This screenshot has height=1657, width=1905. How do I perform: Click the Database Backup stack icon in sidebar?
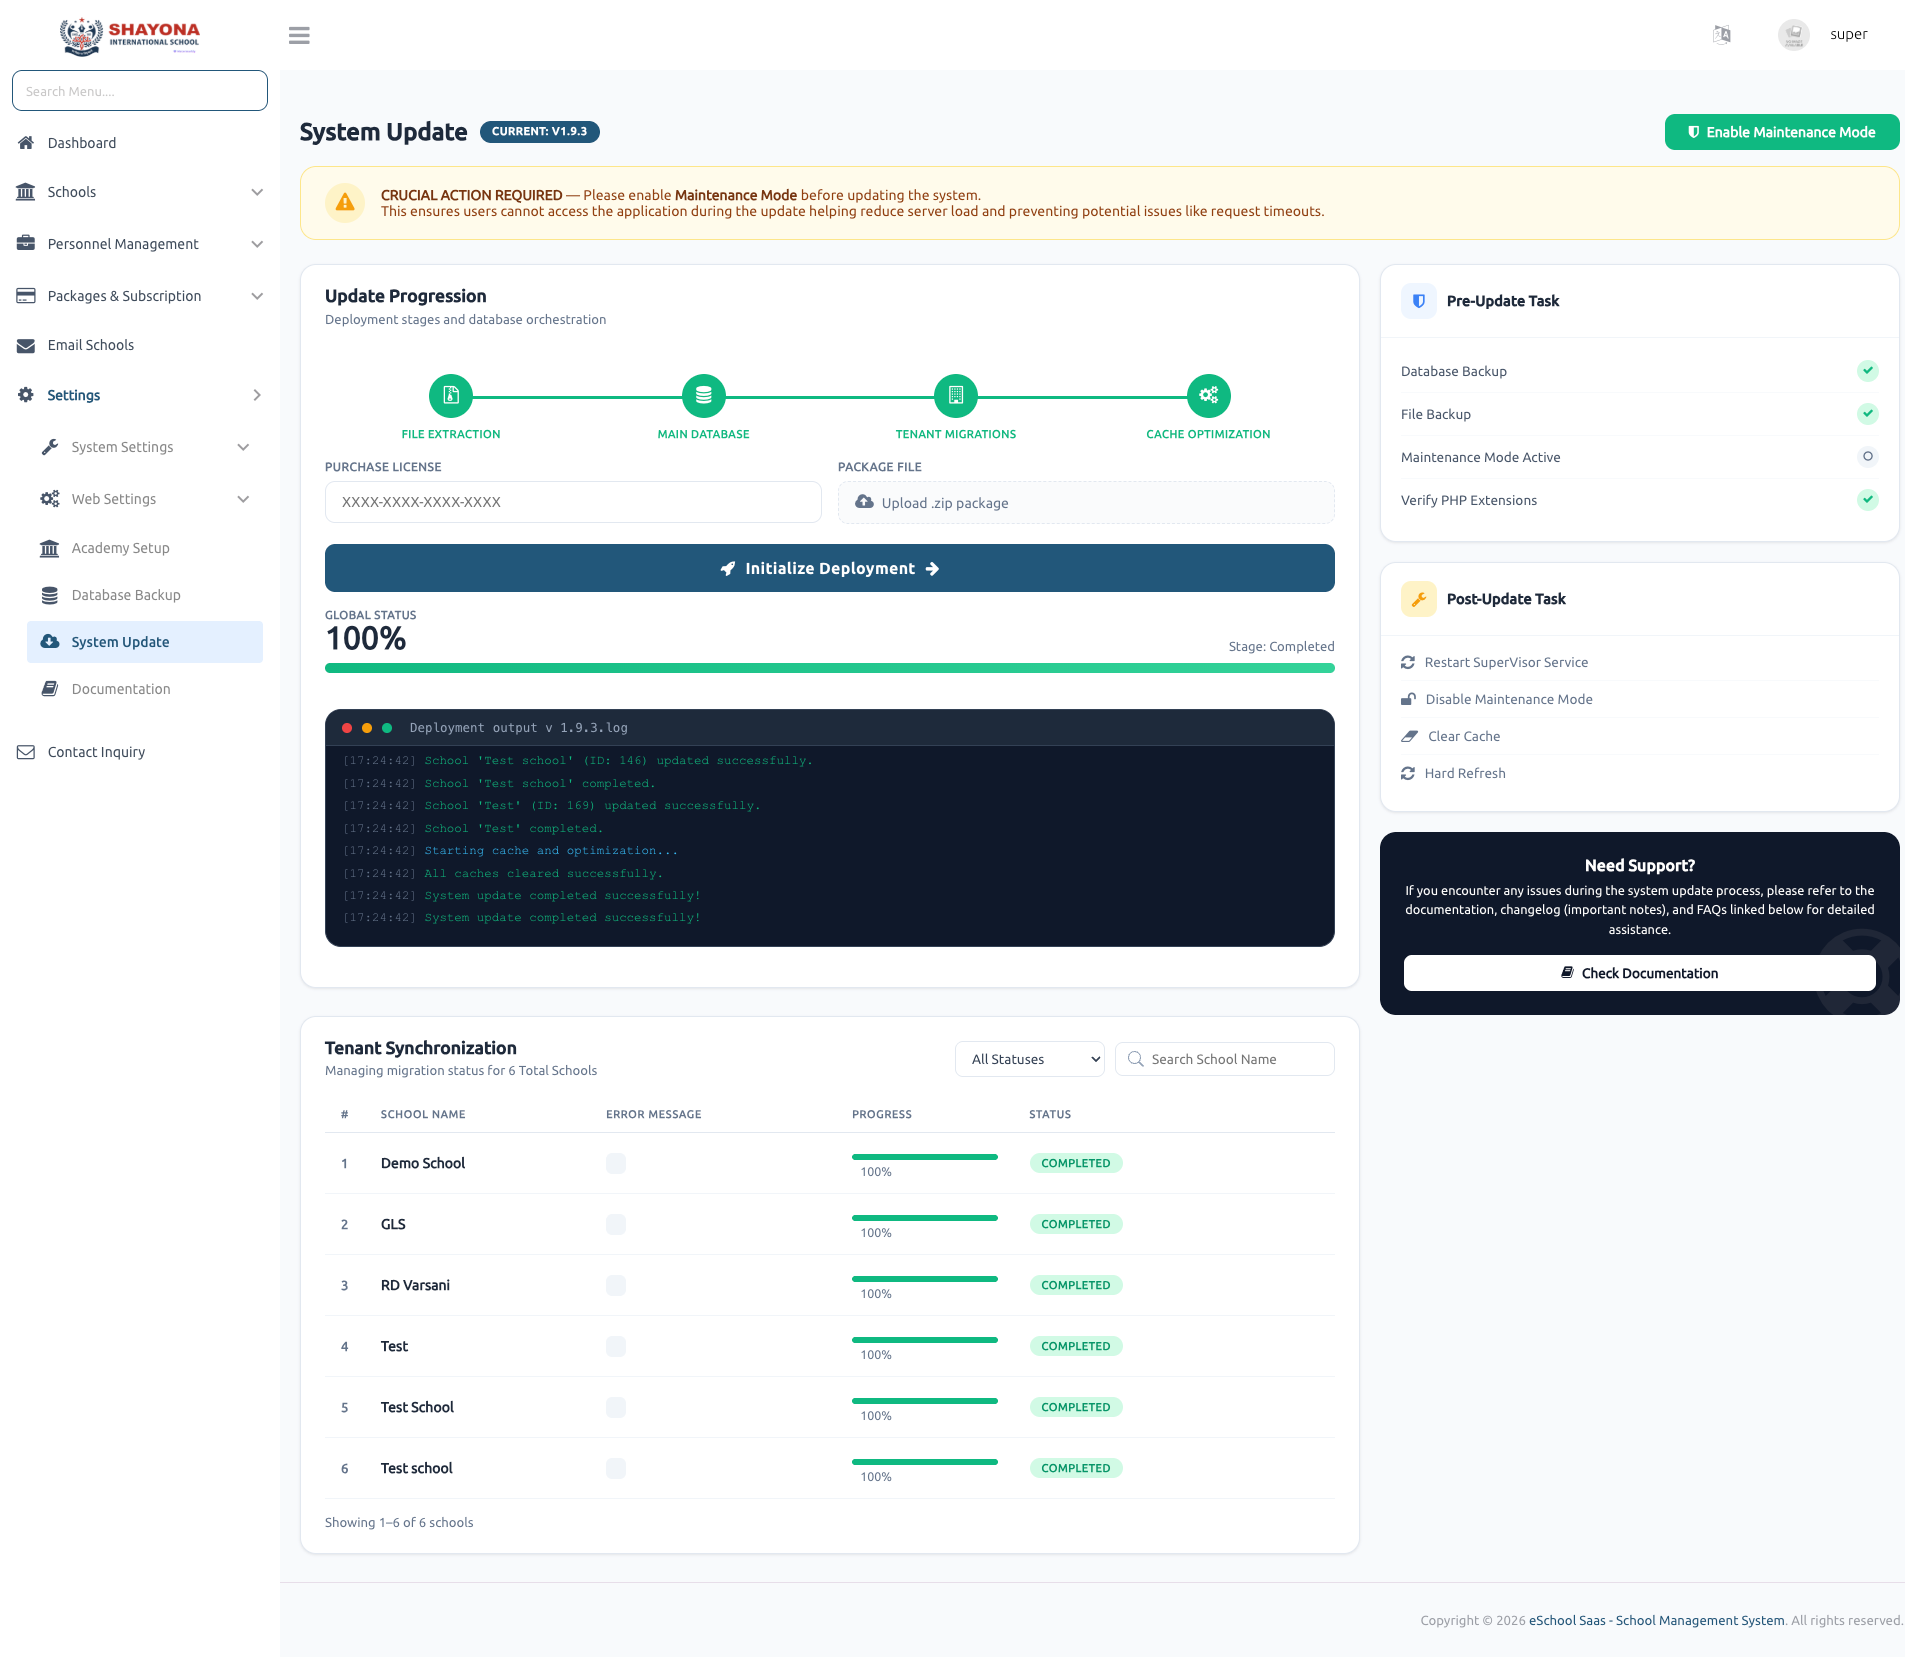pyautogui.click(x=49, y=595)
